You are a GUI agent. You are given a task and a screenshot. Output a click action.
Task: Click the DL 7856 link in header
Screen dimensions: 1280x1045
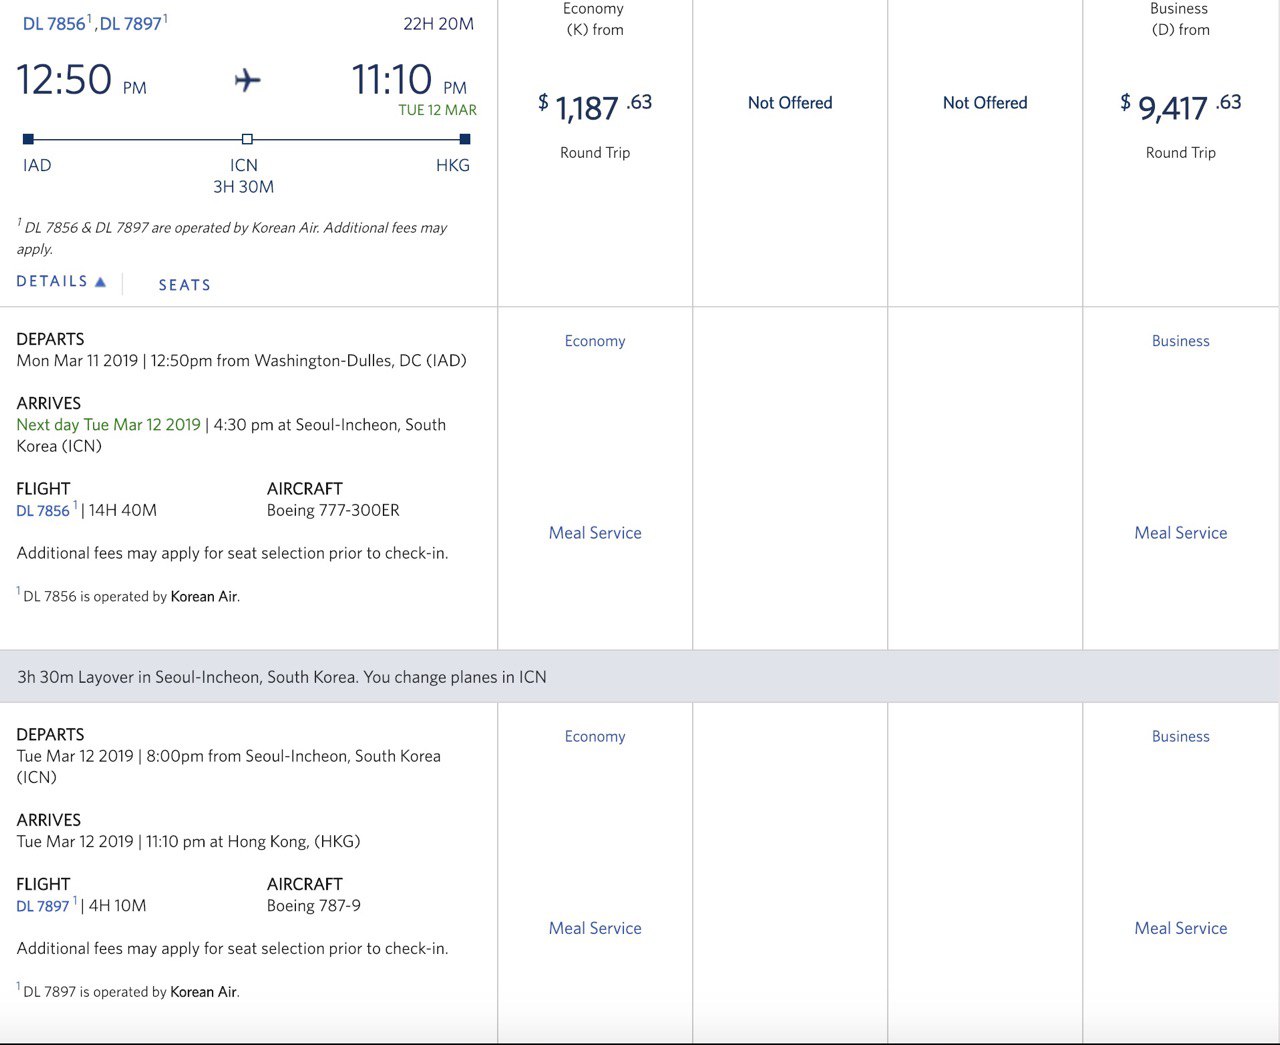point(54,24)
